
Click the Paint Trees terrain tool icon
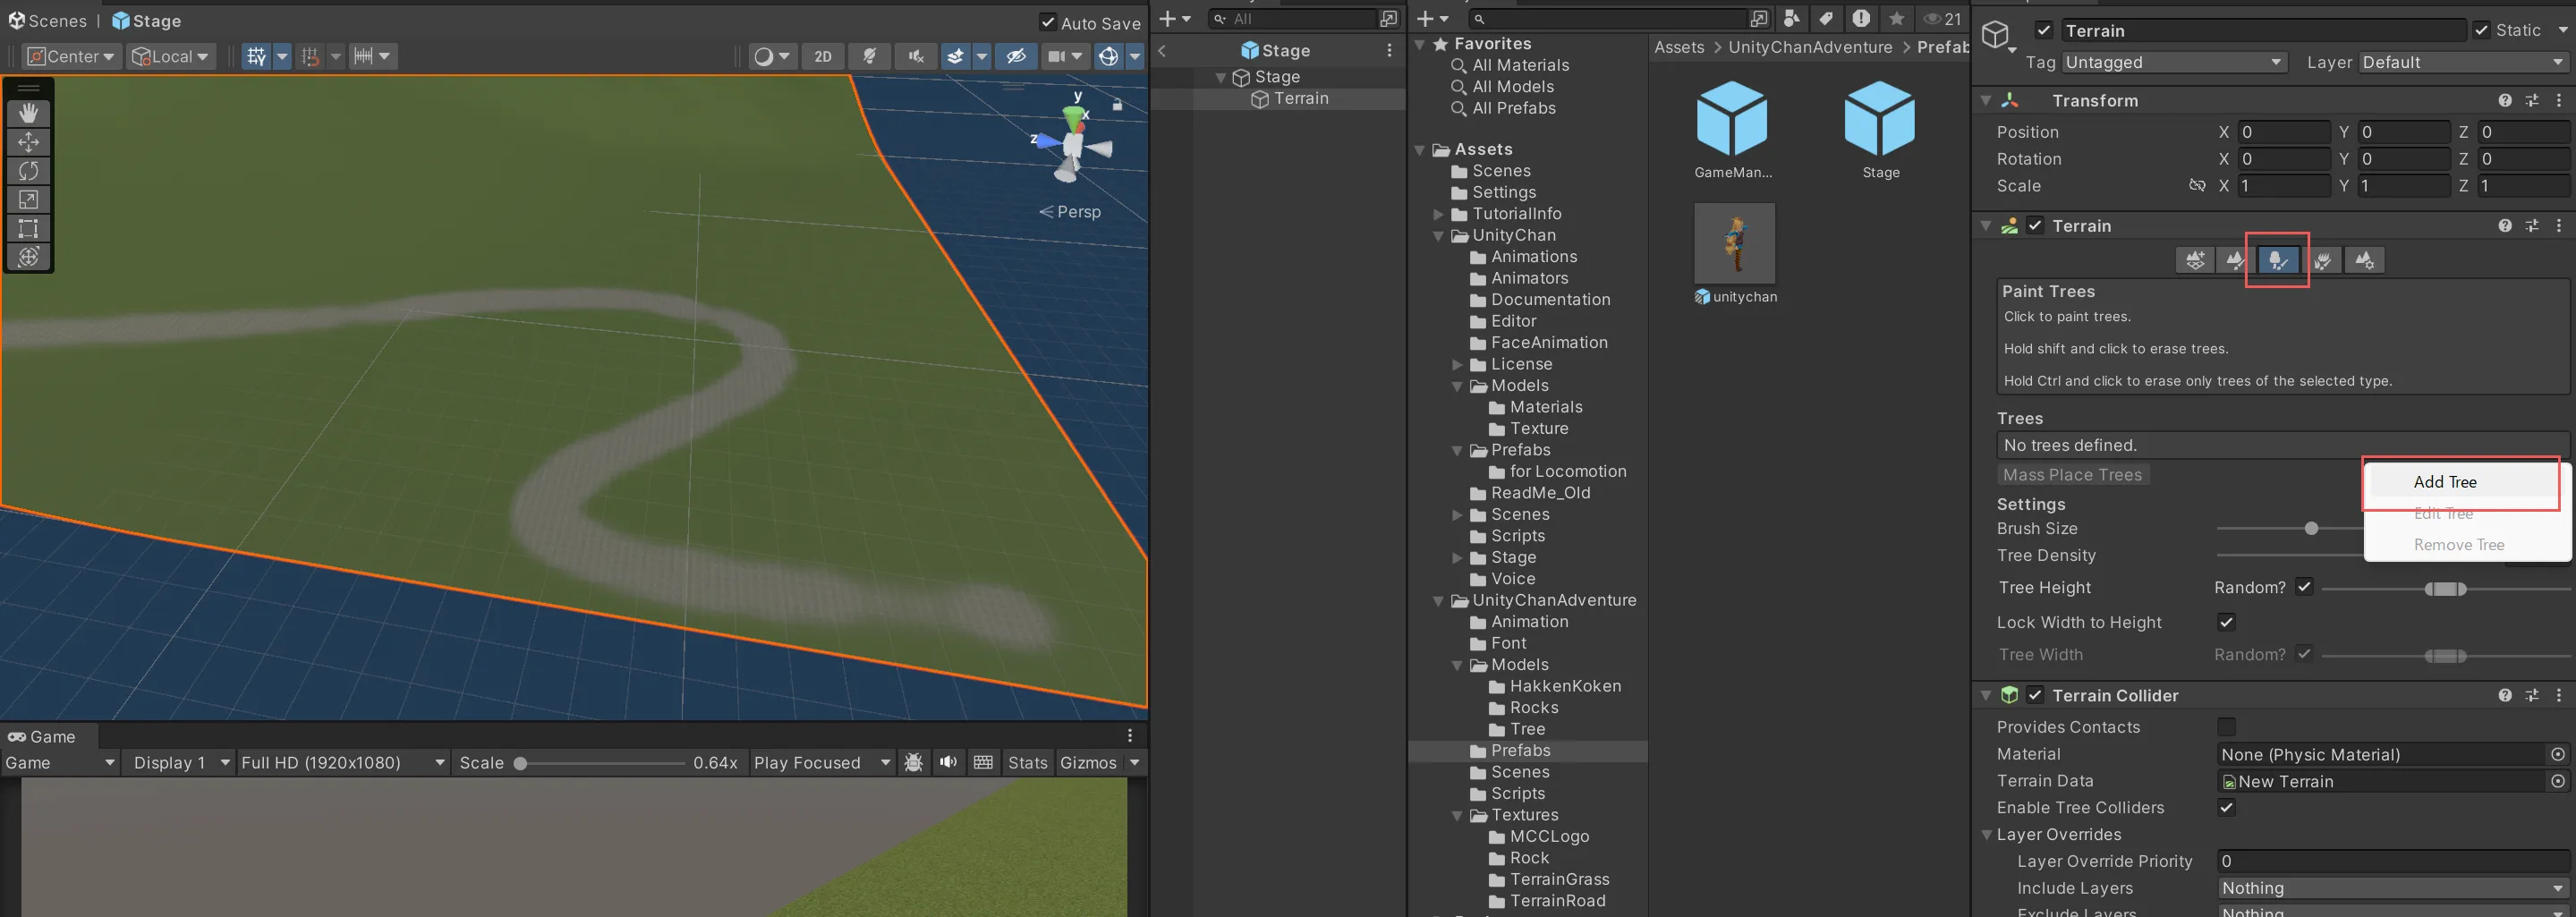2277,261
